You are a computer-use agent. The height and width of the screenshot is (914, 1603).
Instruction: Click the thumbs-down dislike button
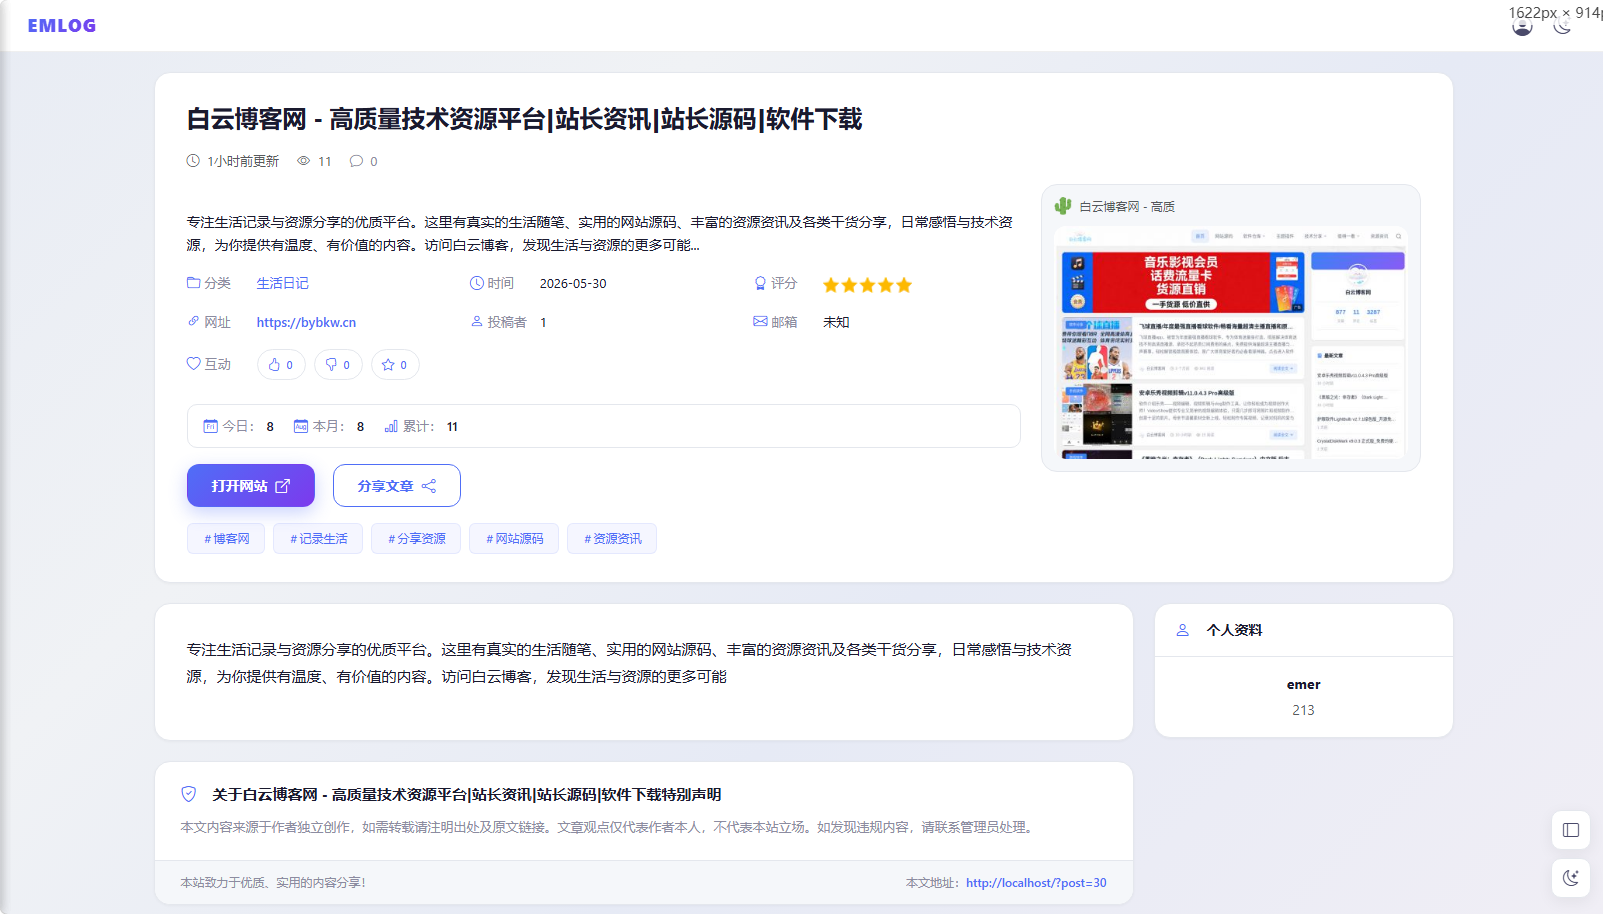(x=338, y=365)
